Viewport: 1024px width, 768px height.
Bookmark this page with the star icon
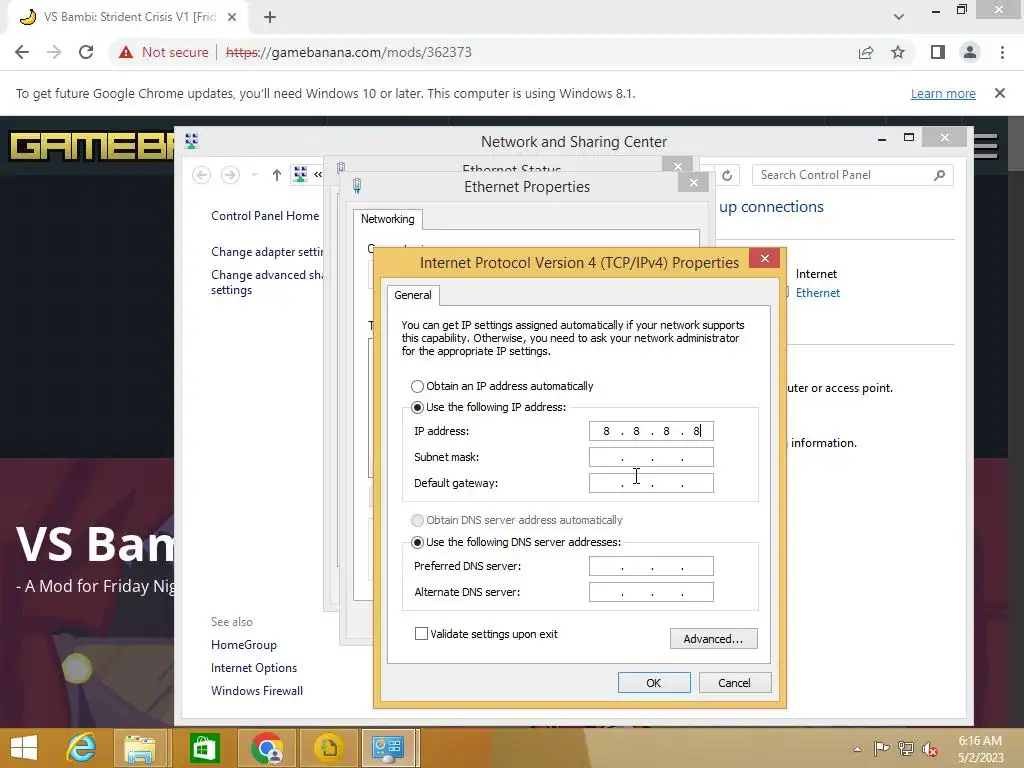click(898, 52)
